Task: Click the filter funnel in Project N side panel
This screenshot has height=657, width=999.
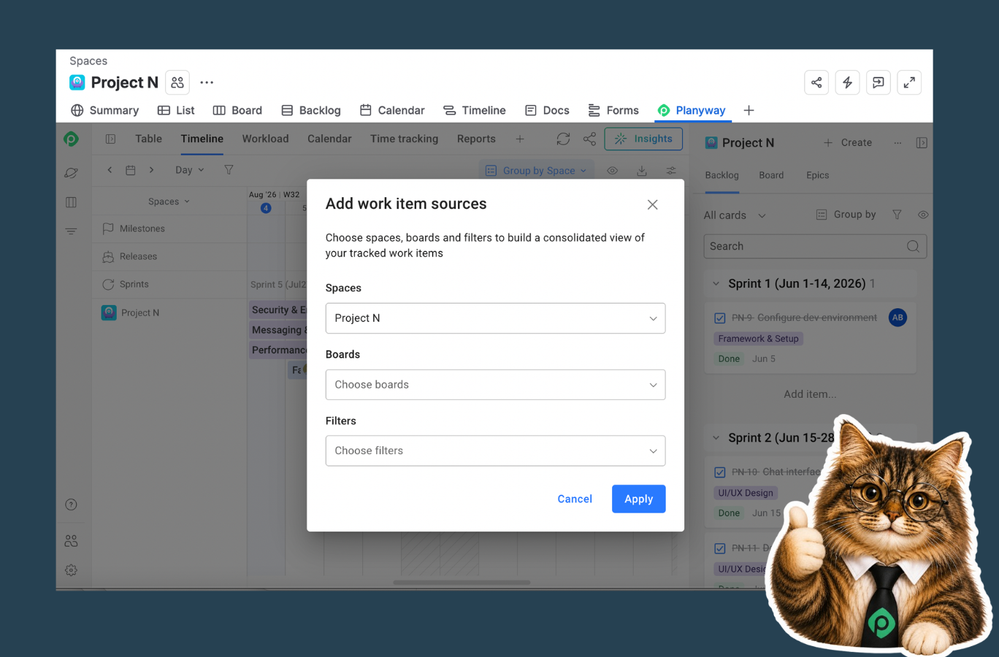Action: [897, 215]
